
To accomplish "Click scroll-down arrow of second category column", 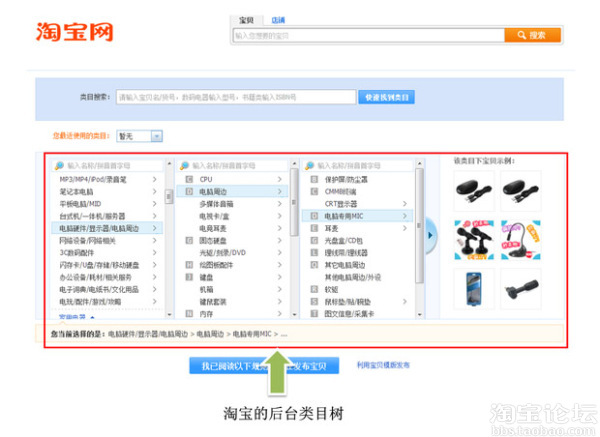I will [294, 315].
